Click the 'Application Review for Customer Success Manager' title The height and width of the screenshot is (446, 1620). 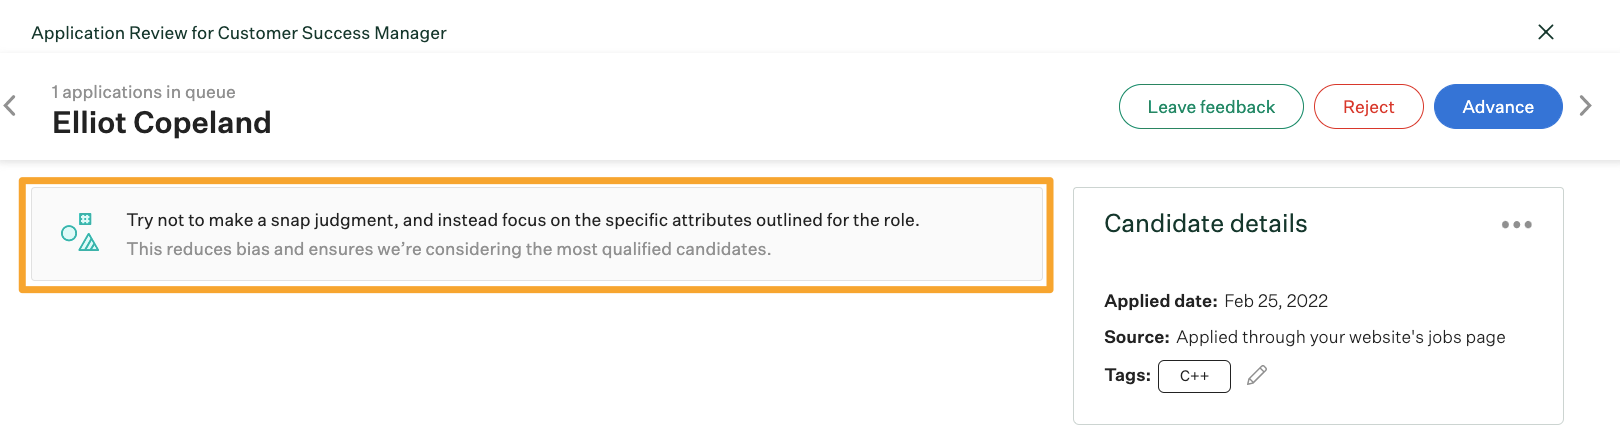click(x=239, y=33)
